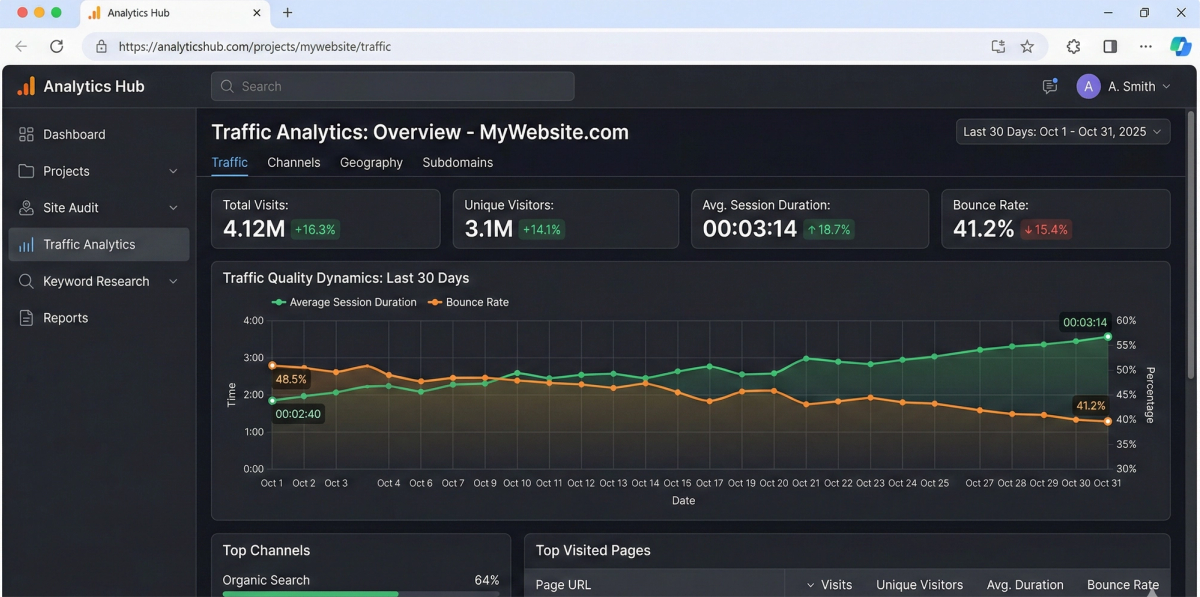Click the A. Smith avatar

point(1088,86)
